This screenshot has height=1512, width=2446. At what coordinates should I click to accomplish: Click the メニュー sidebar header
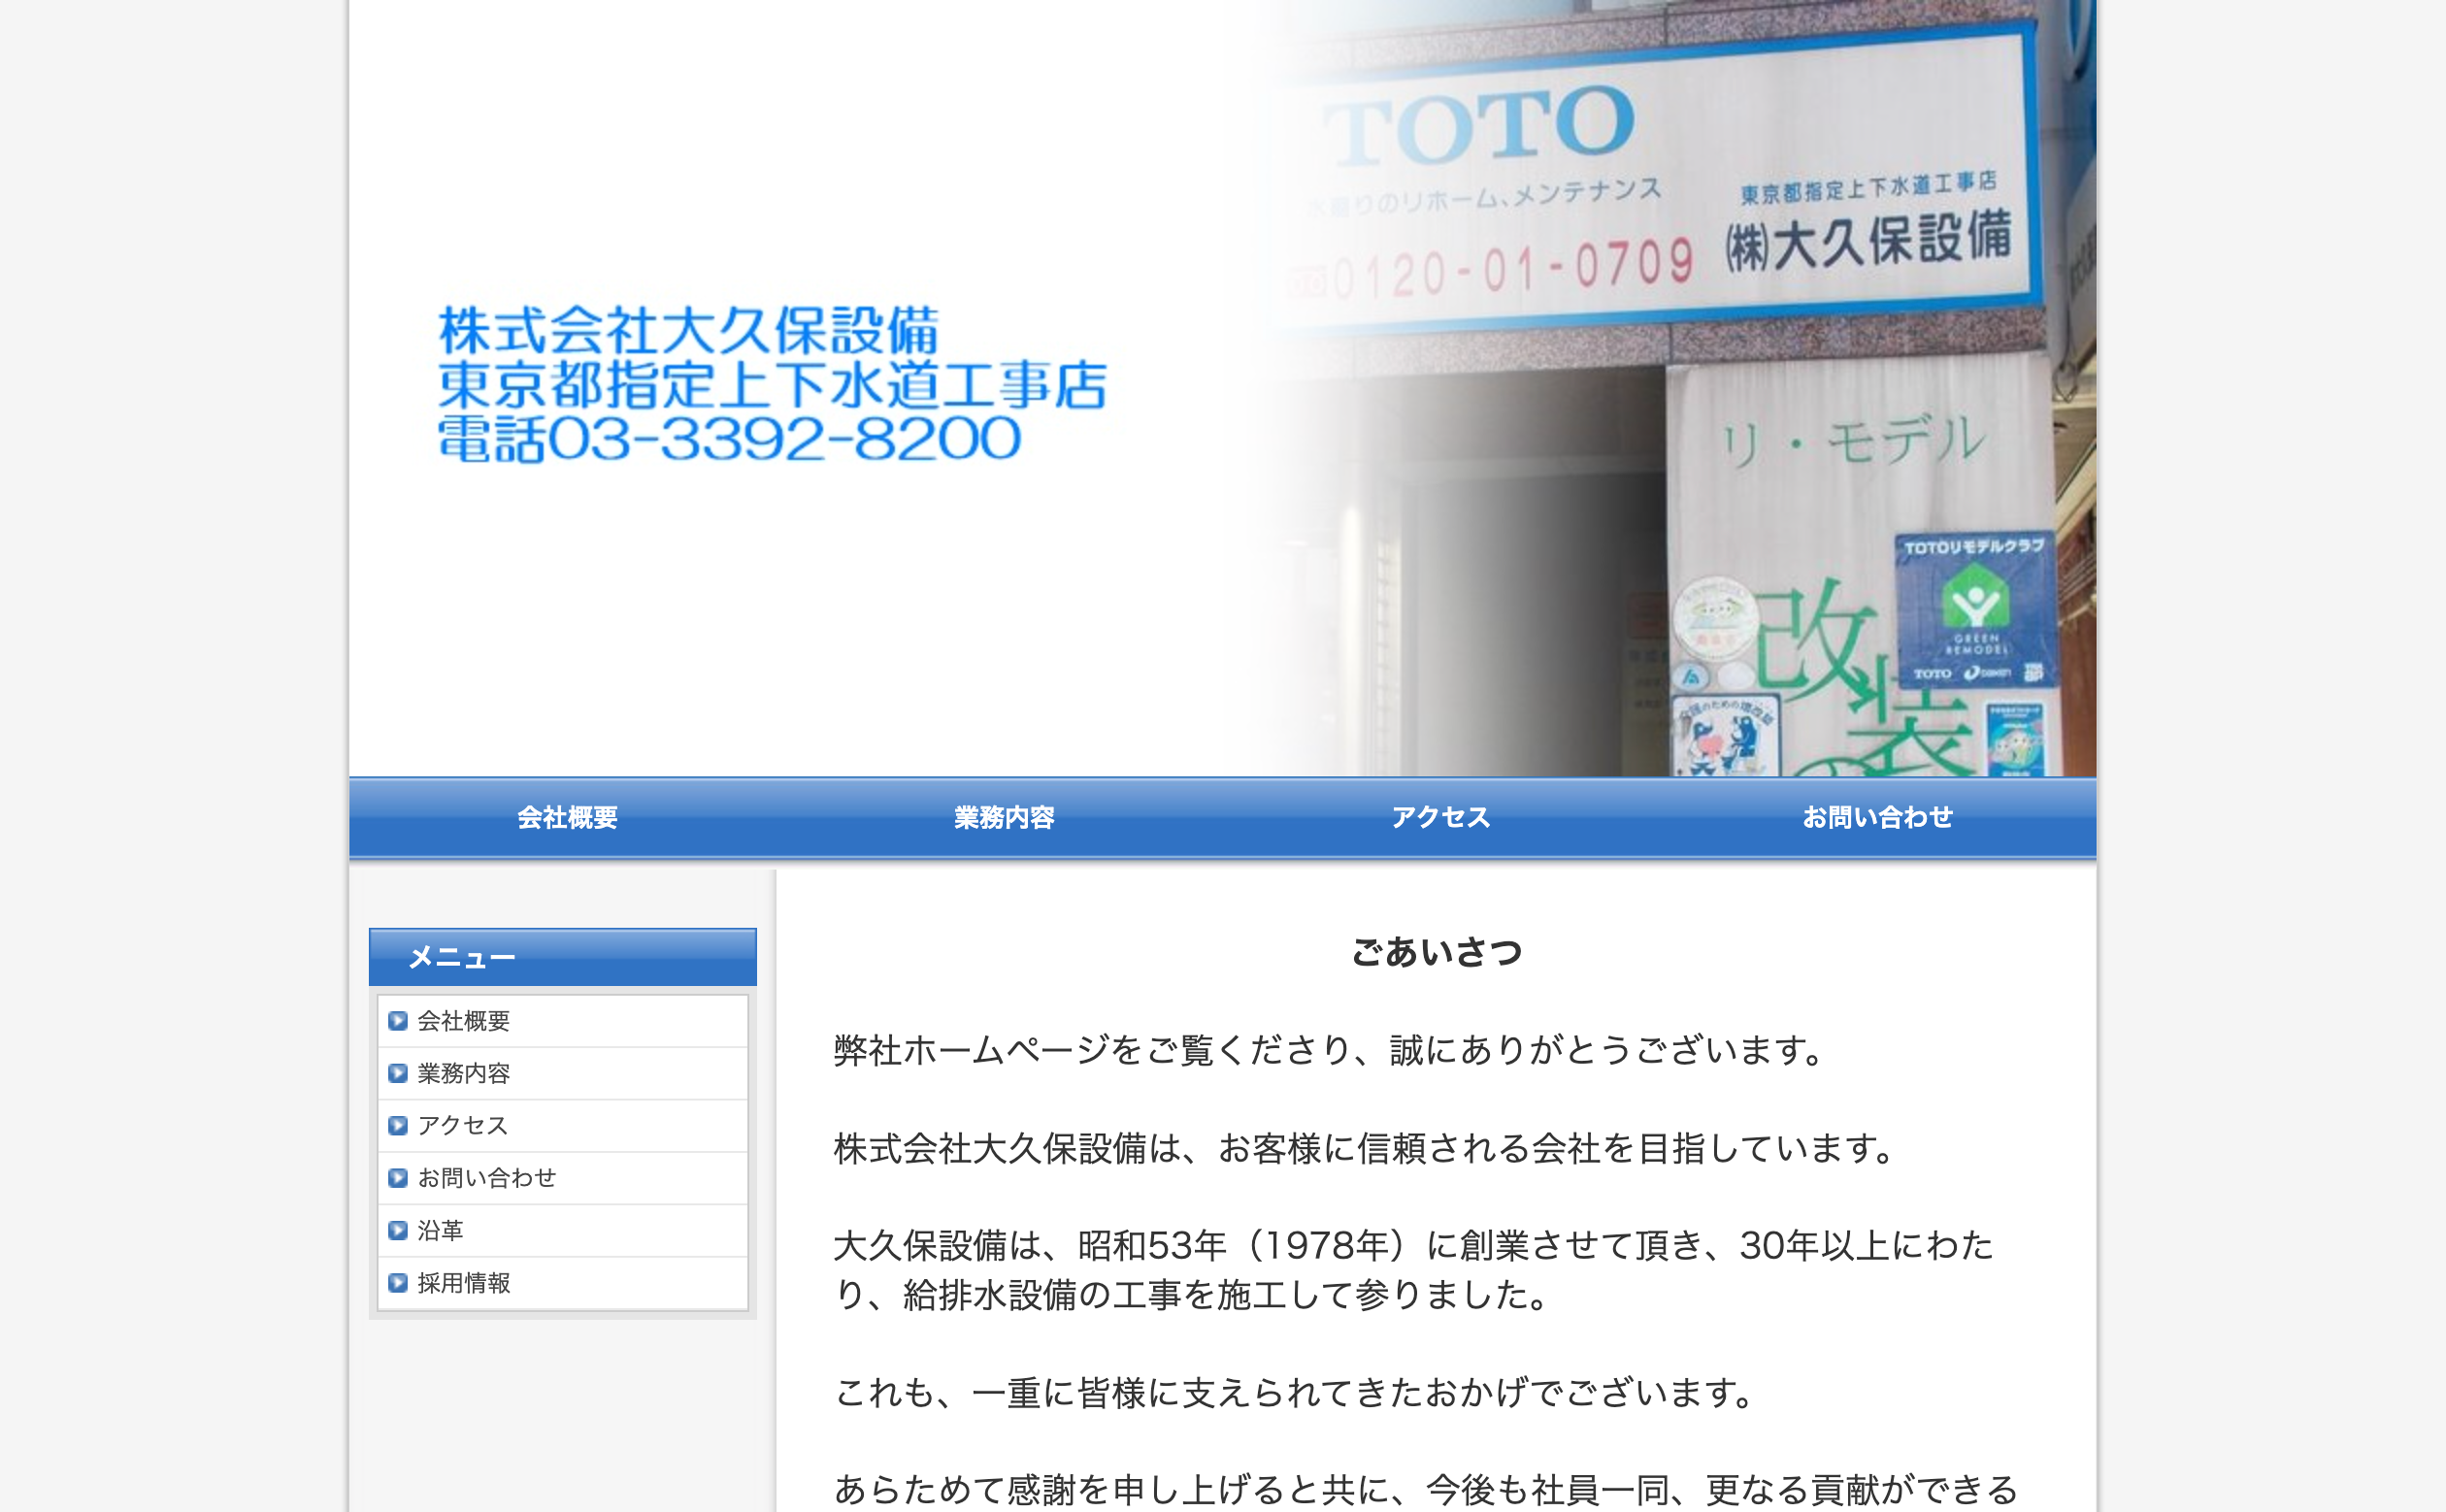click(x=563, y=957)
